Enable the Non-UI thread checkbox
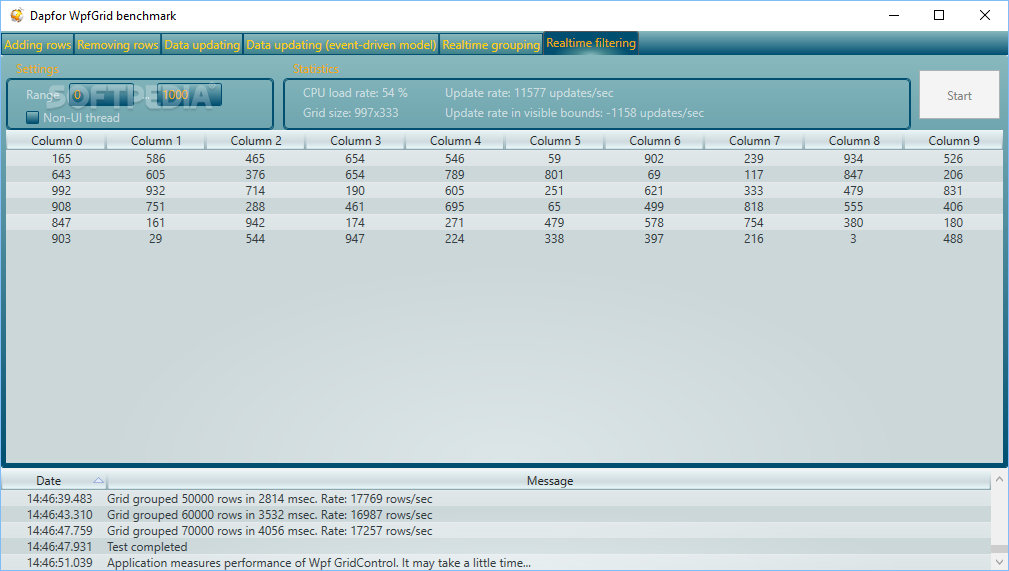 point(32,117)
